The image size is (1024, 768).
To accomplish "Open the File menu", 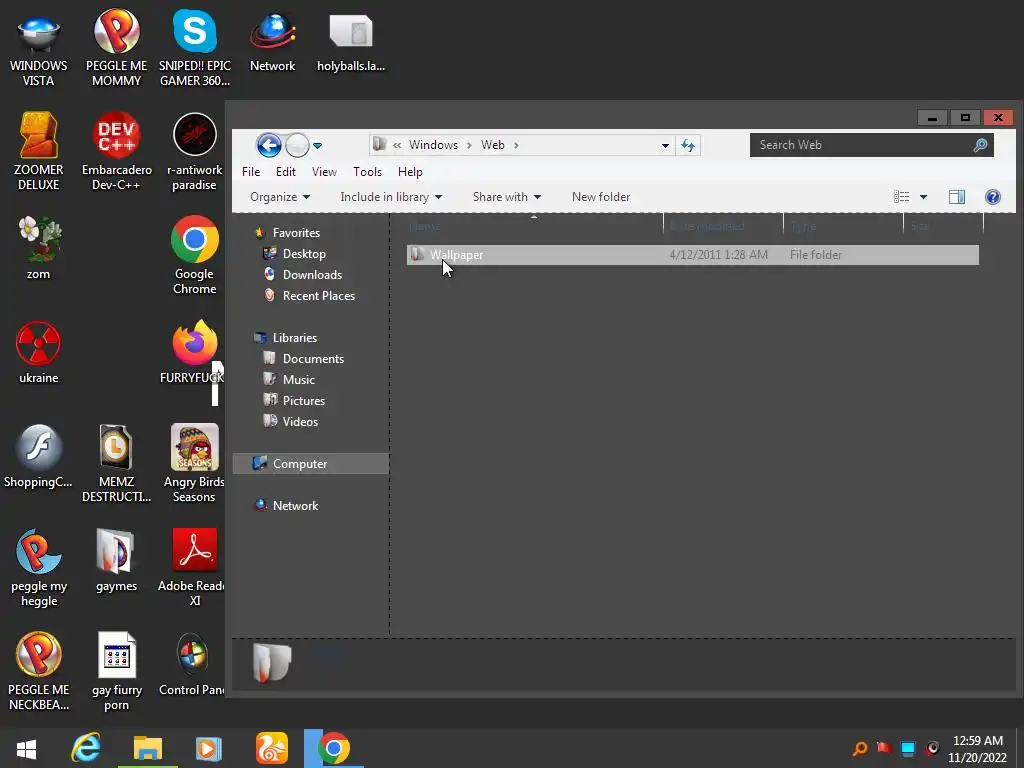I will tap(251, 172).
